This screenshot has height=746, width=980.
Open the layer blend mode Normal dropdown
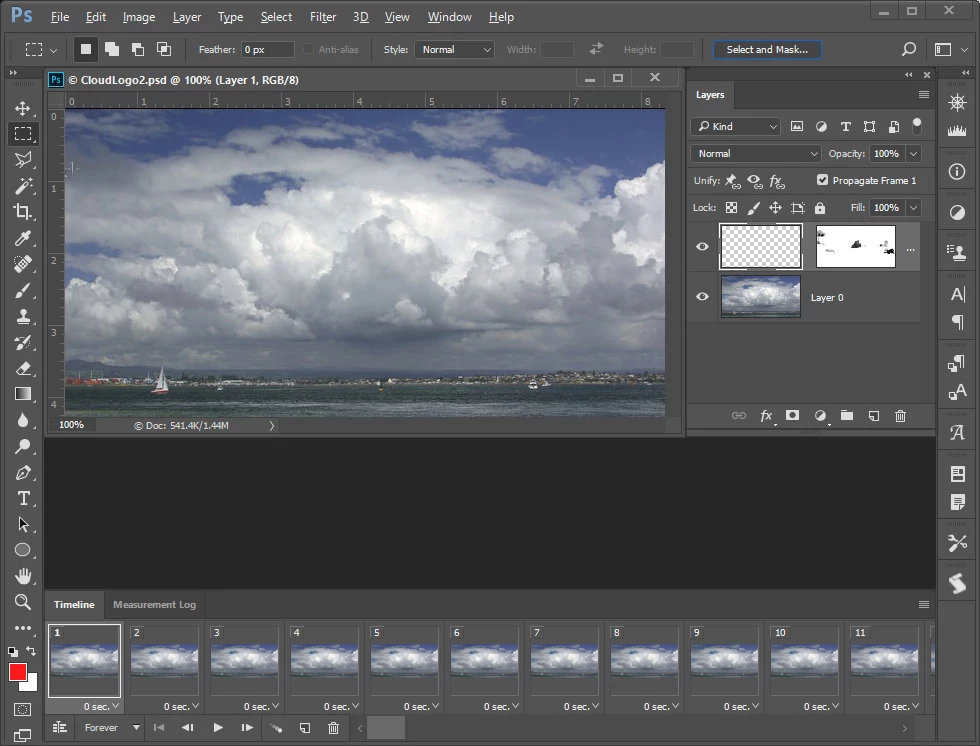755,153
